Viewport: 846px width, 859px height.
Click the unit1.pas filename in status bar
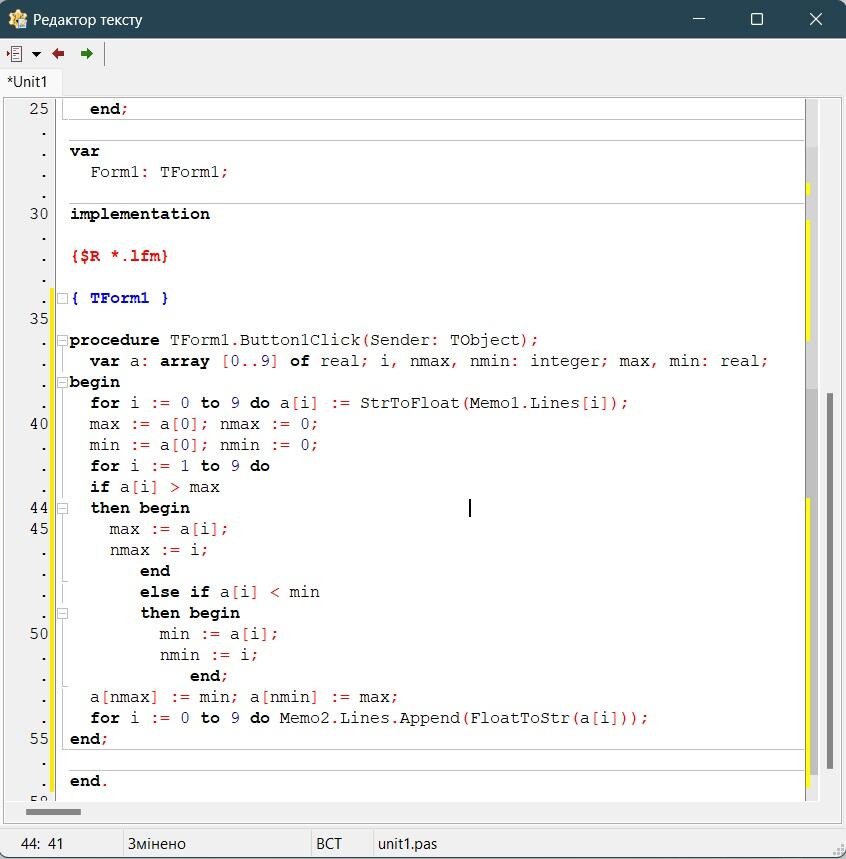pyautogui.click(x=407, y=844)
